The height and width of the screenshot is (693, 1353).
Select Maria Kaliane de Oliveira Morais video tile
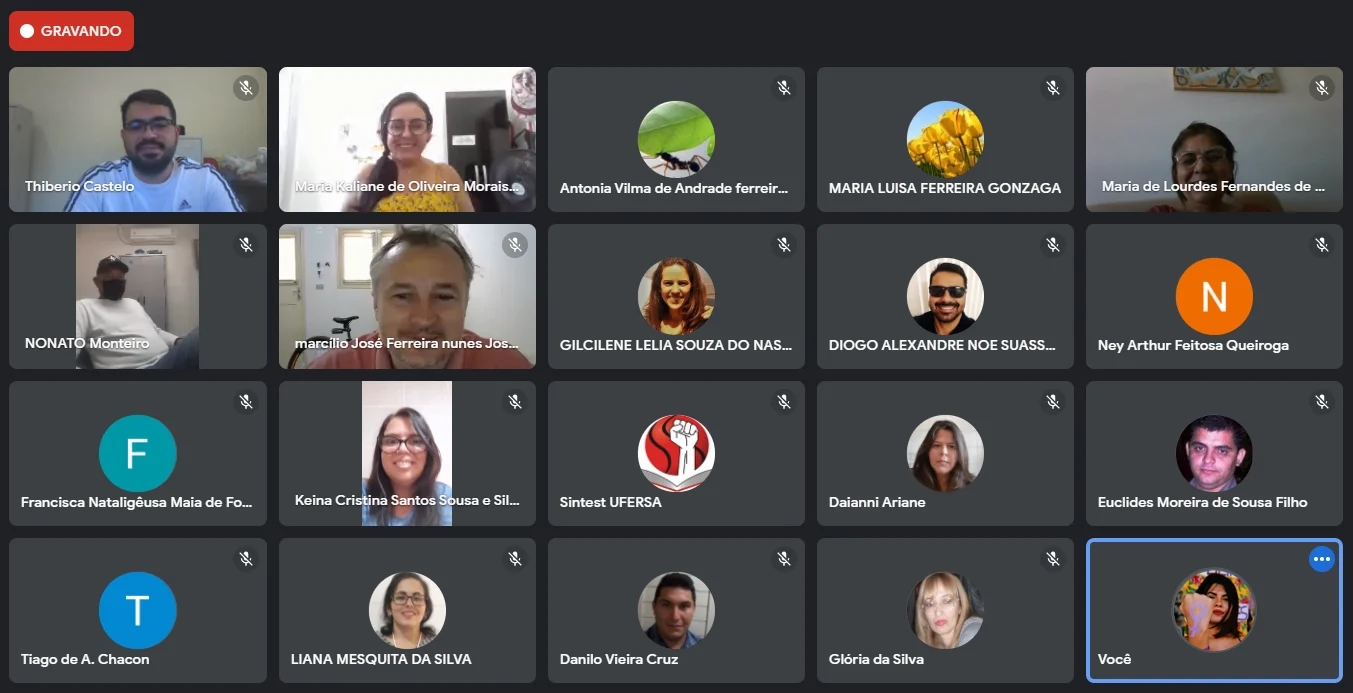[407, 139]
